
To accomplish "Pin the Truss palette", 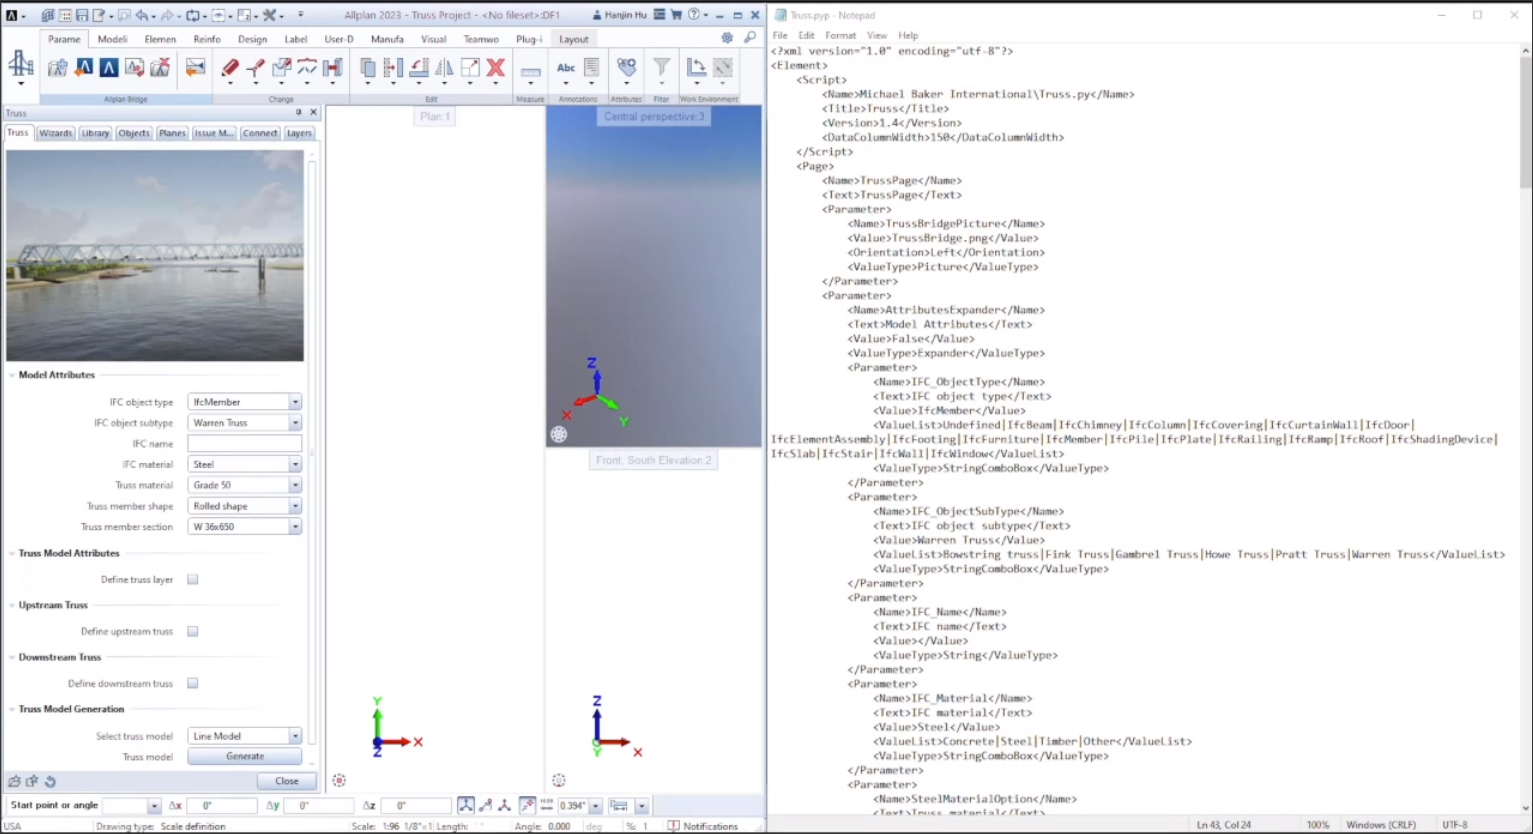I will point(298,113).
